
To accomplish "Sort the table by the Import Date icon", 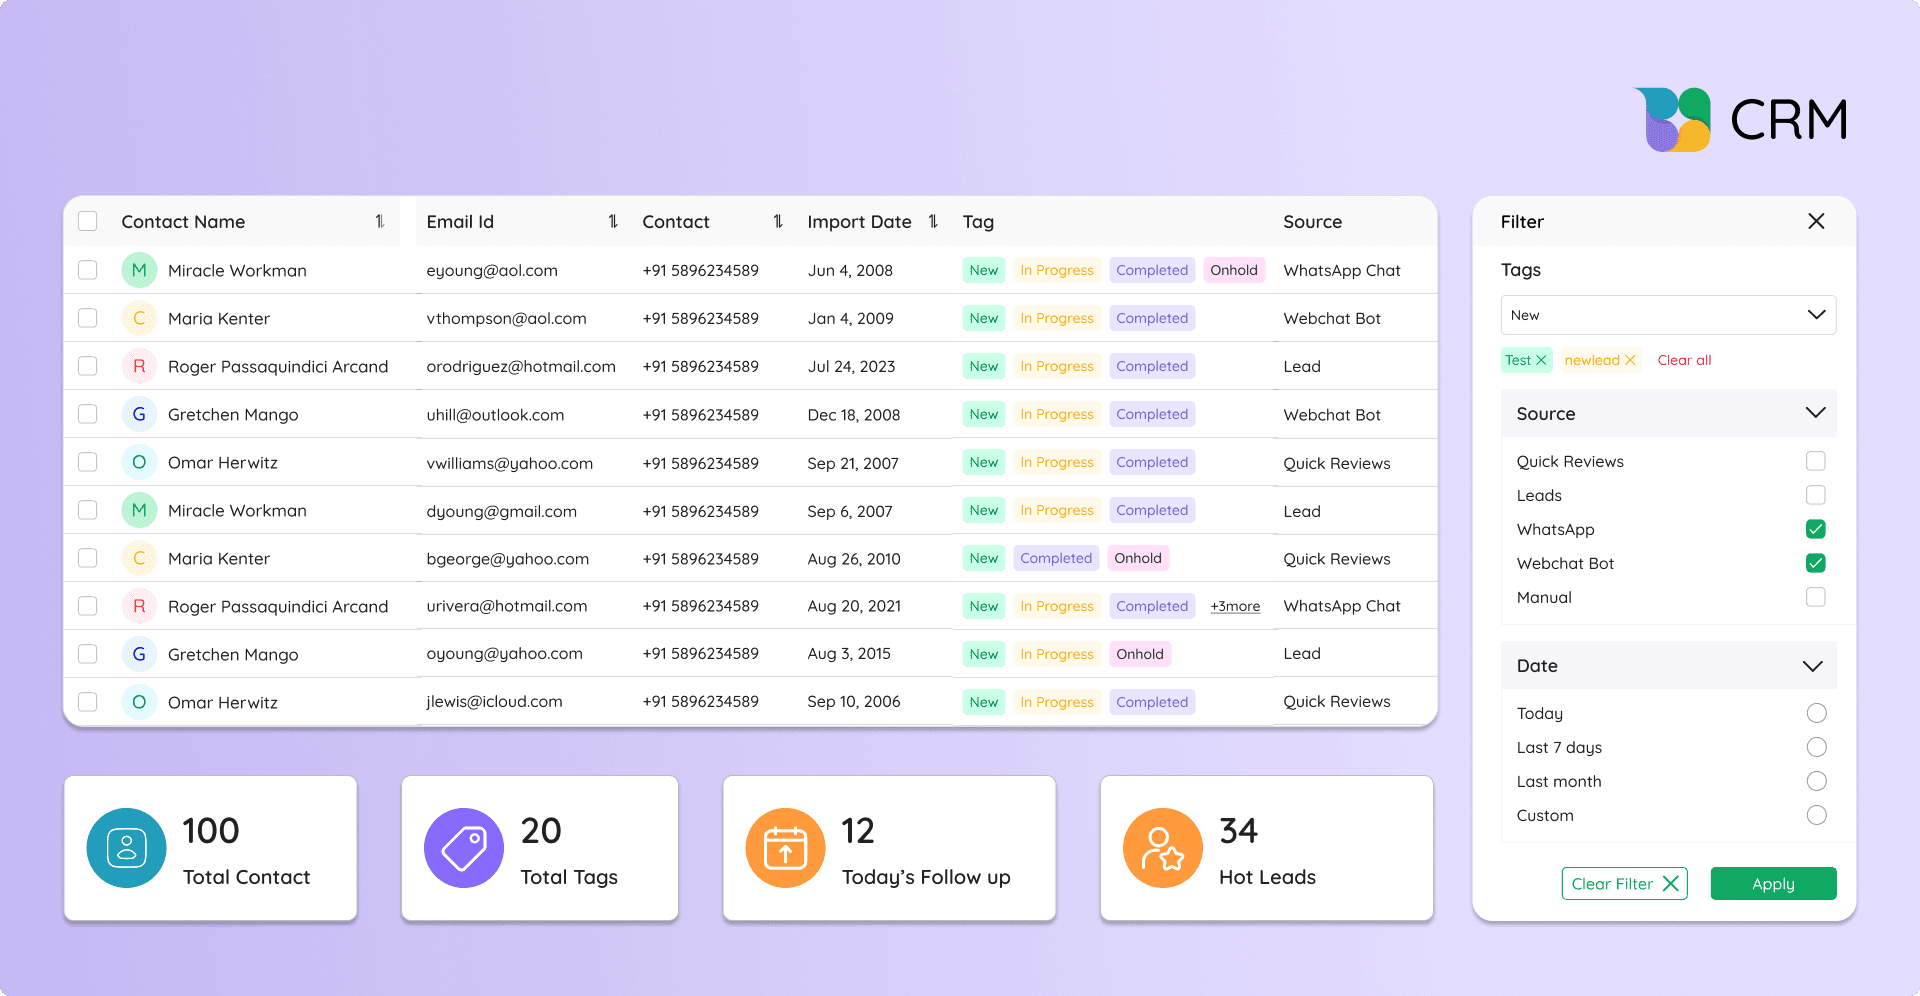I will (932, 221).
